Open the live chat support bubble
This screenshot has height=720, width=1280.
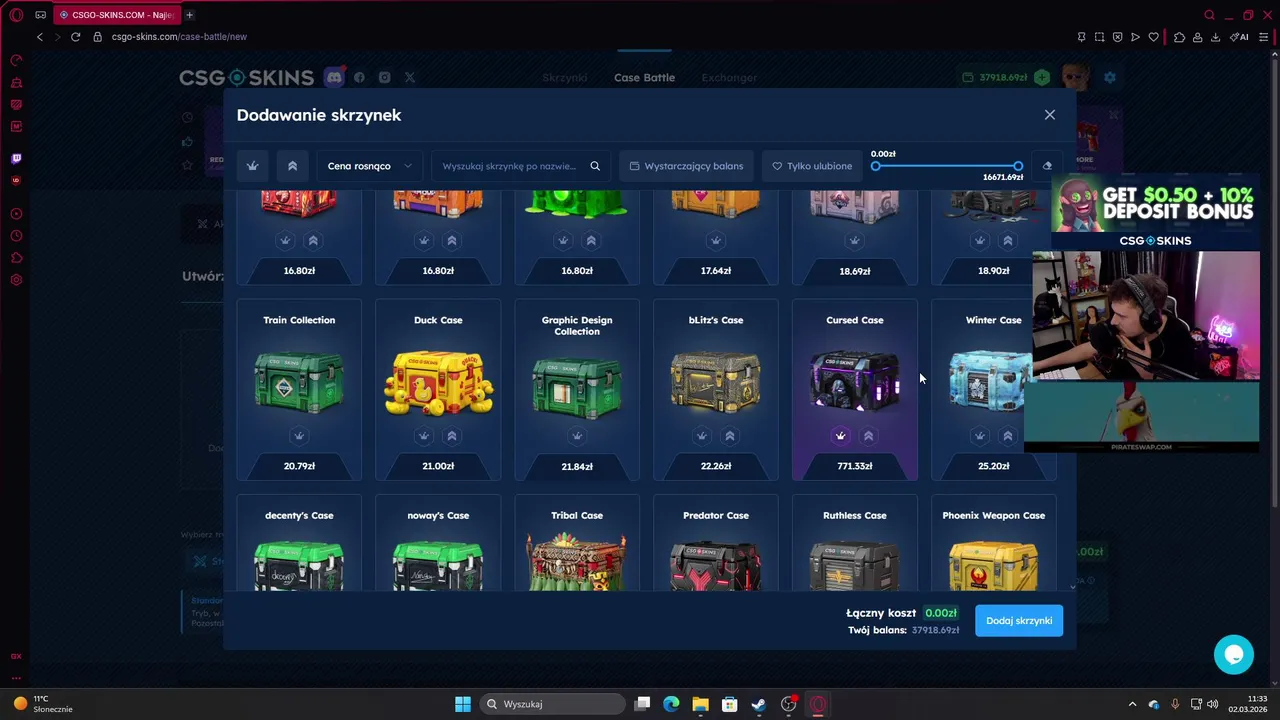(x=1234, y=654)
